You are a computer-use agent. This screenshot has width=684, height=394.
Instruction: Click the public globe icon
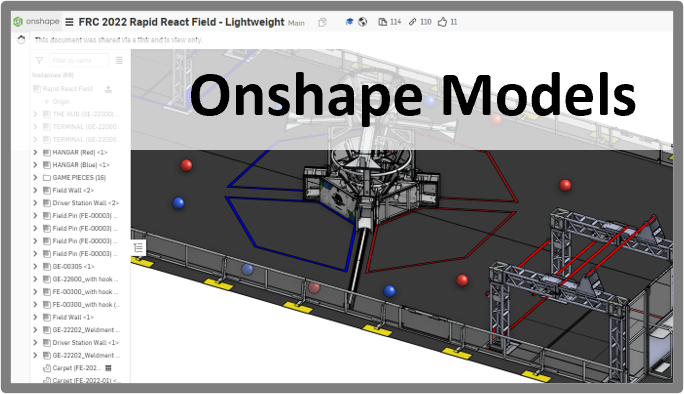363,22
